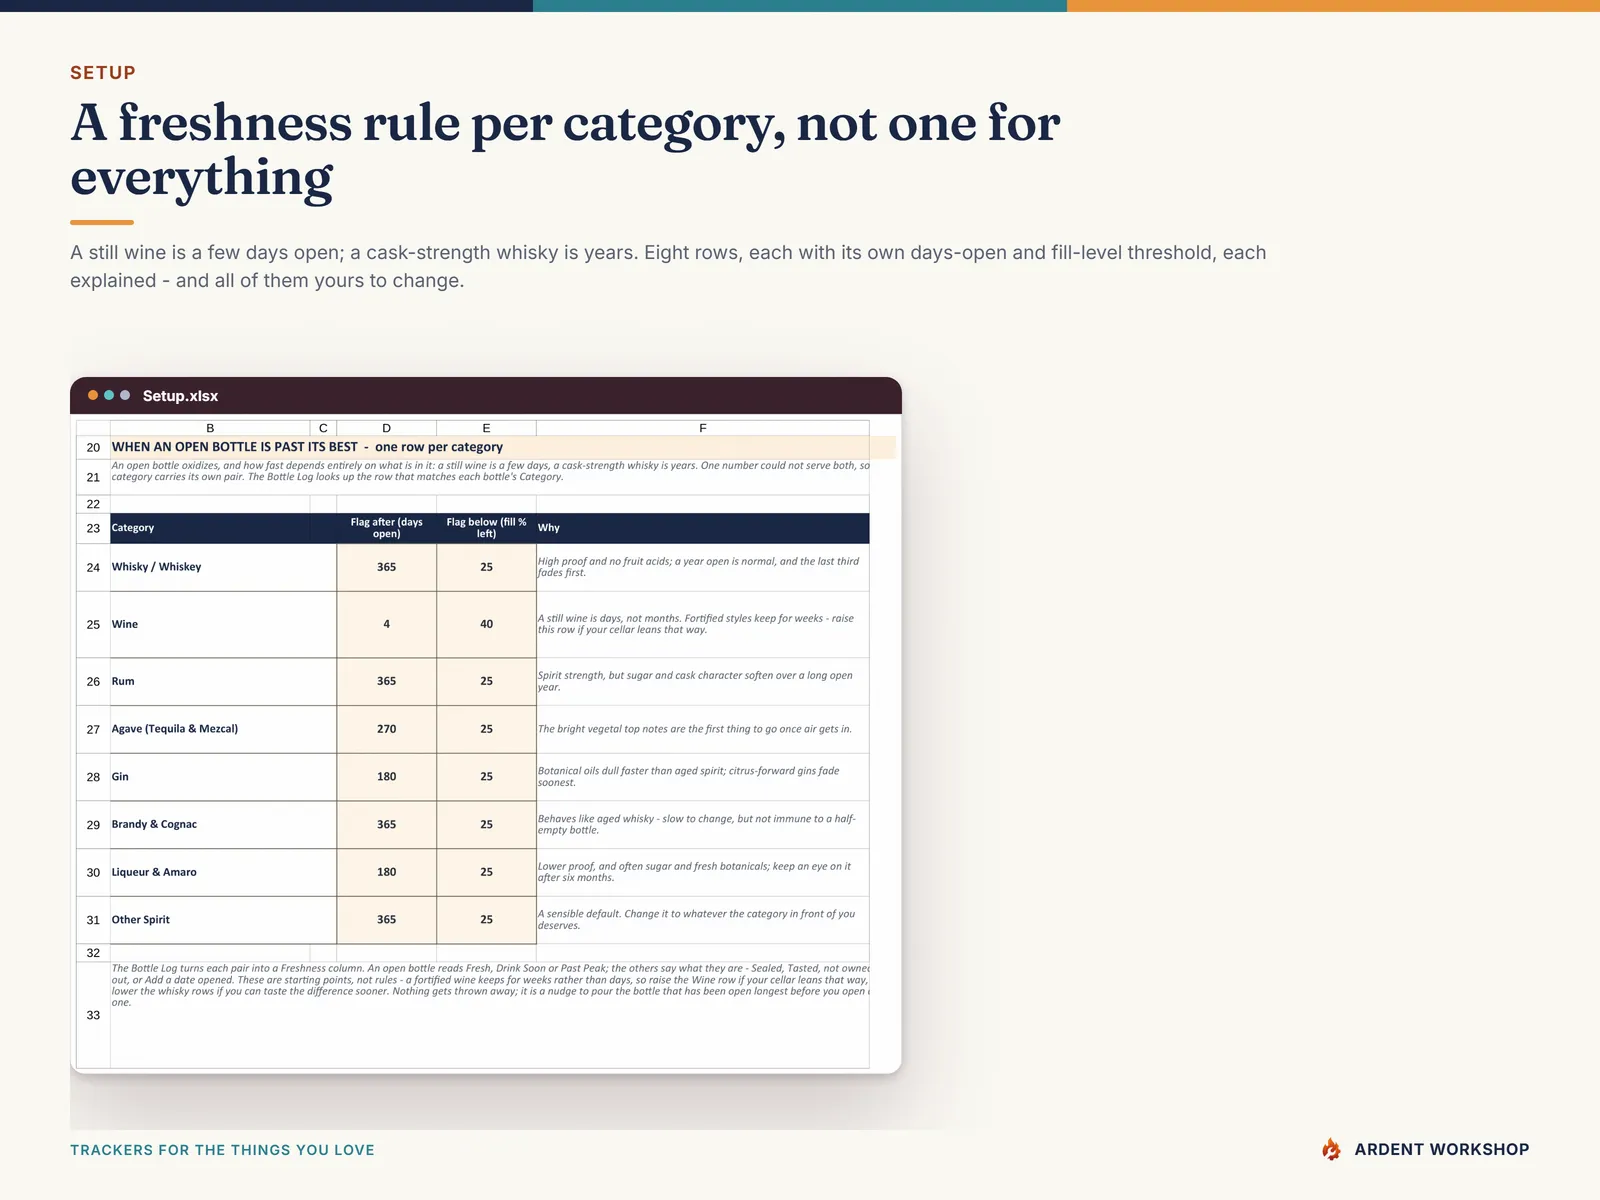This screenshot has width=1600, height=1200.
Task: Click the 'Flag after (days open)' header cell
Action: [x=386, y=528]
